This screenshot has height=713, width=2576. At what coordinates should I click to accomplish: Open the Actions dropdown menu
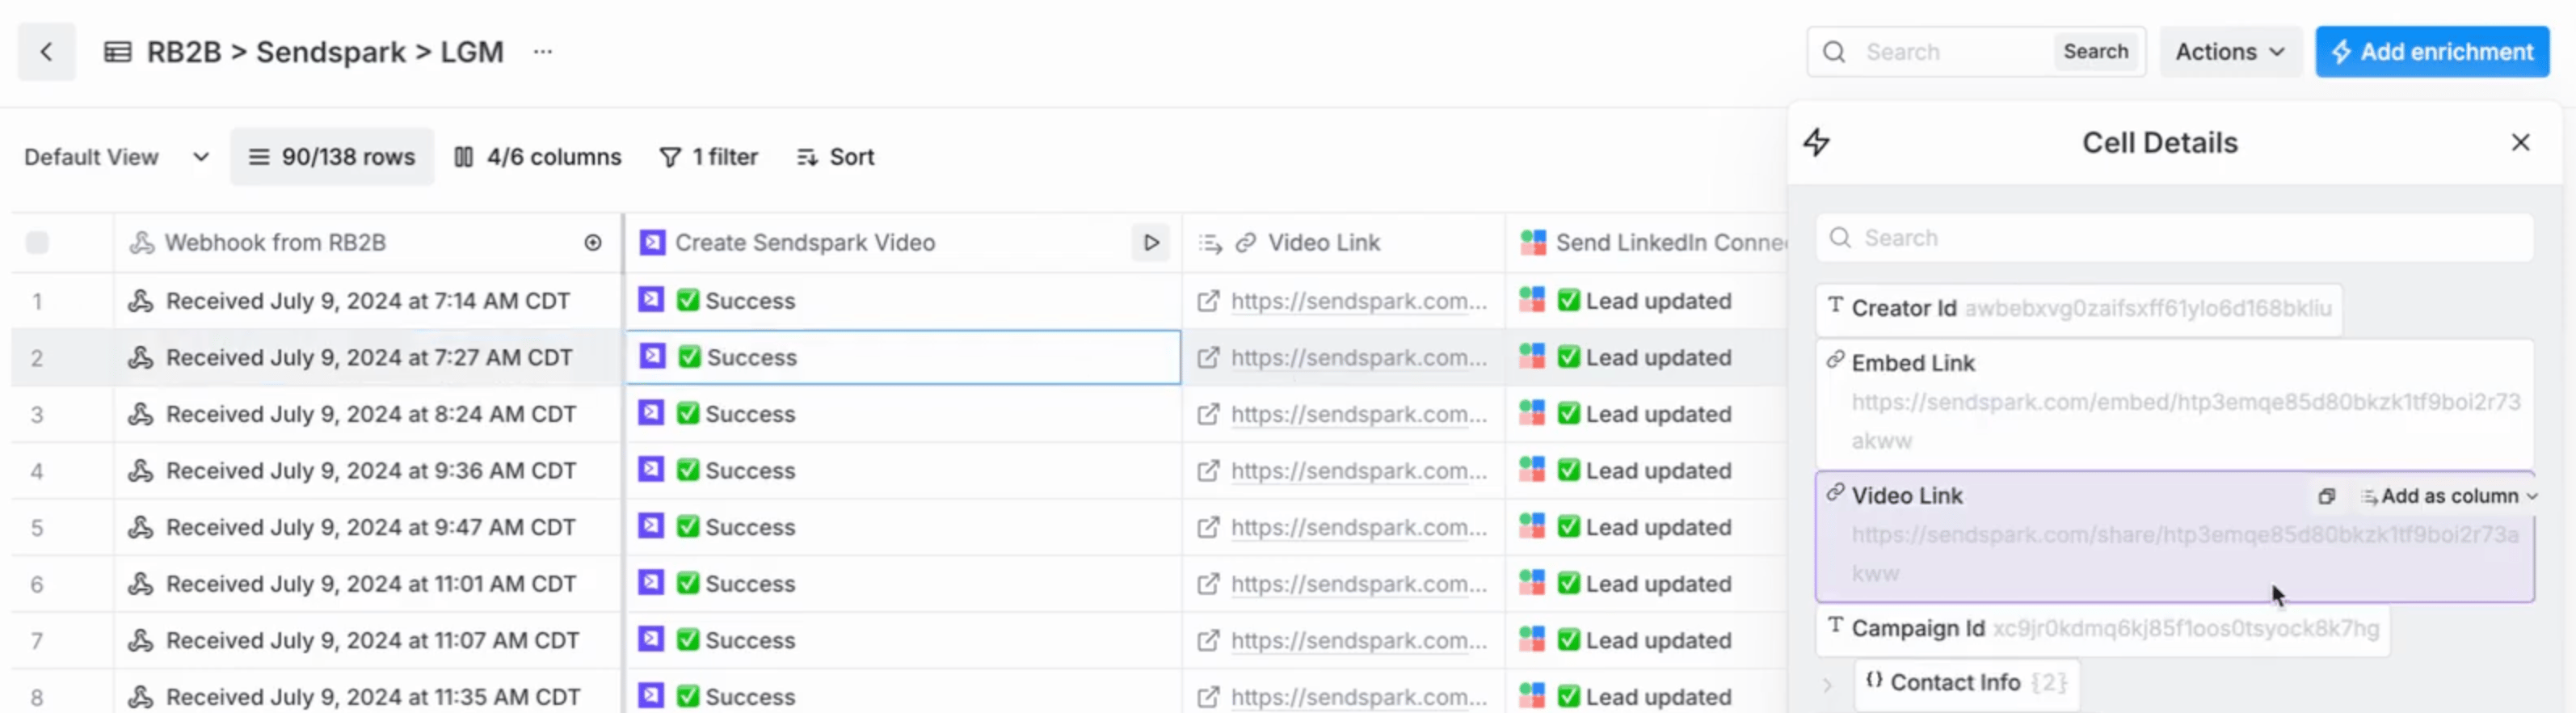(x=2230, y=52)
